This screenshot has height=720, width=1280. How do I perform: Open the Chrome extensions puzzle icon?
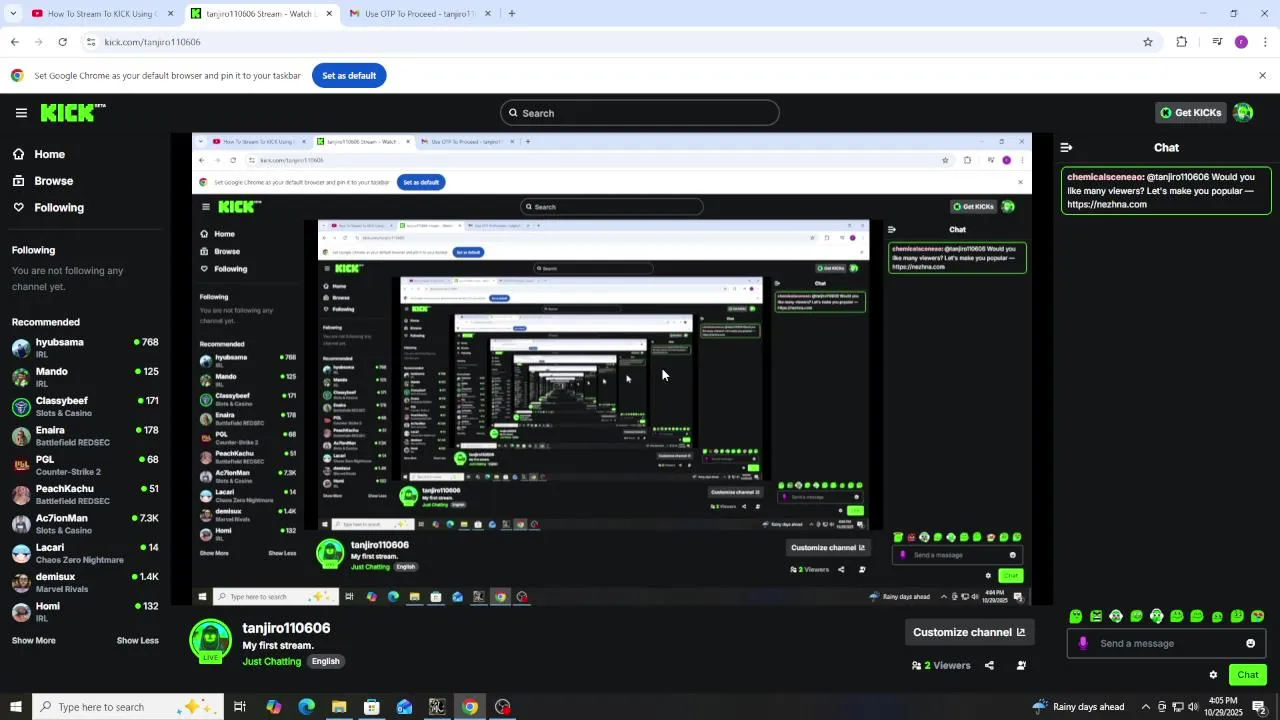[1182, 42]
